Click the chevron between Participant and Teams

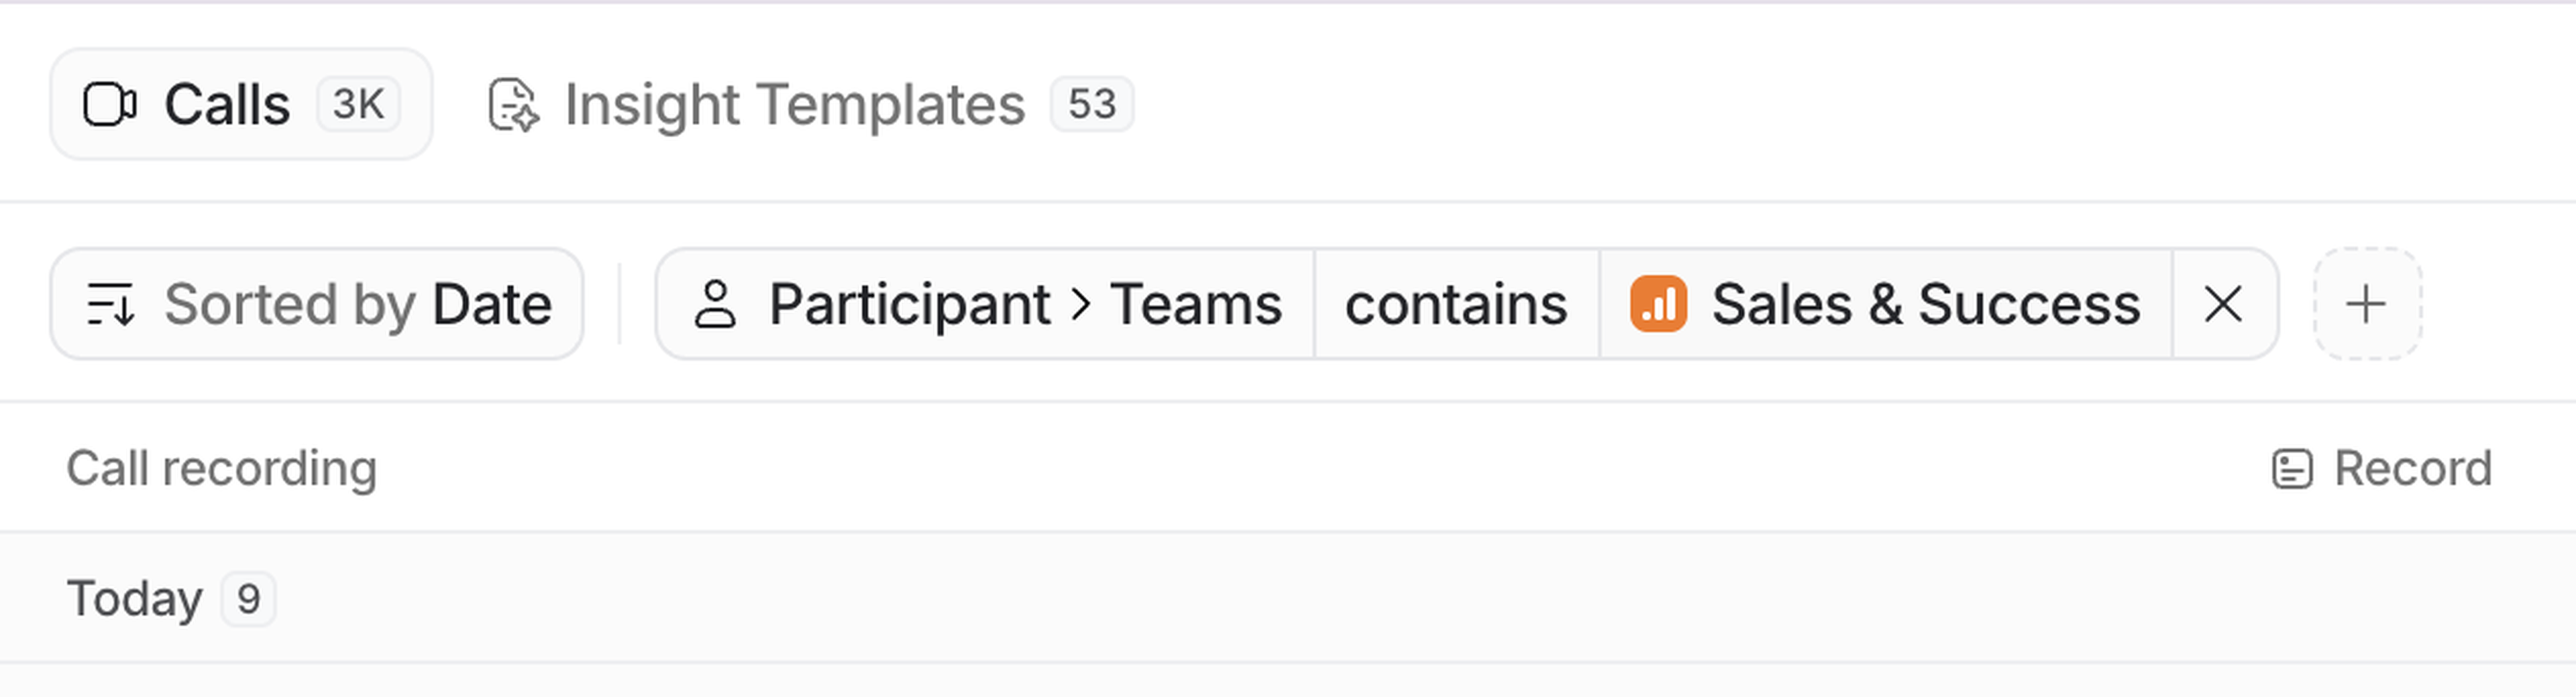click(1080, 304)
